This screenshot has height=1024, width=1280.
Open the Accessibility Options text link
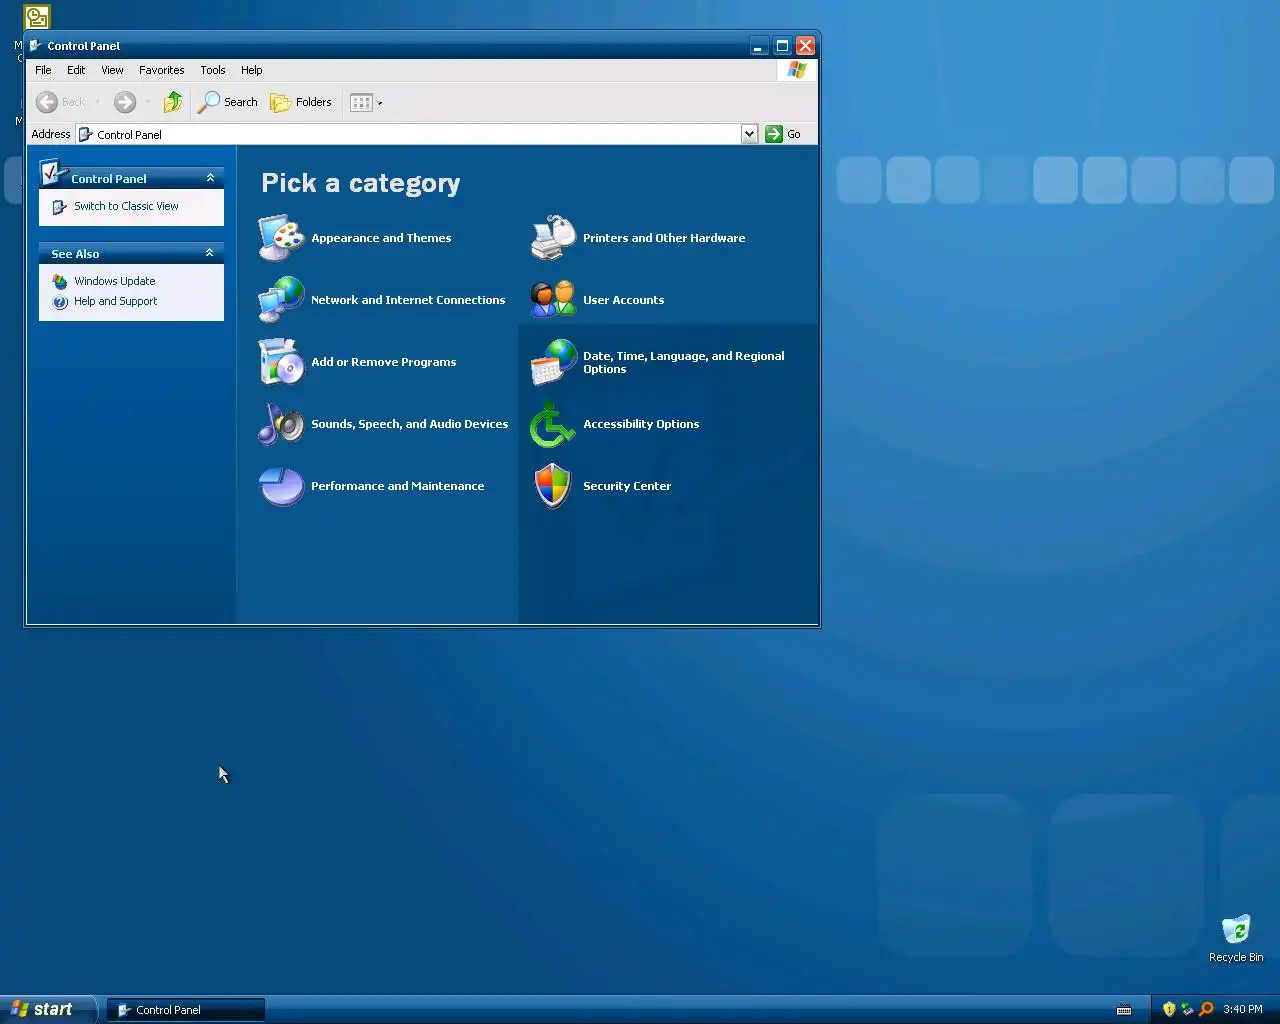[641, 424]
